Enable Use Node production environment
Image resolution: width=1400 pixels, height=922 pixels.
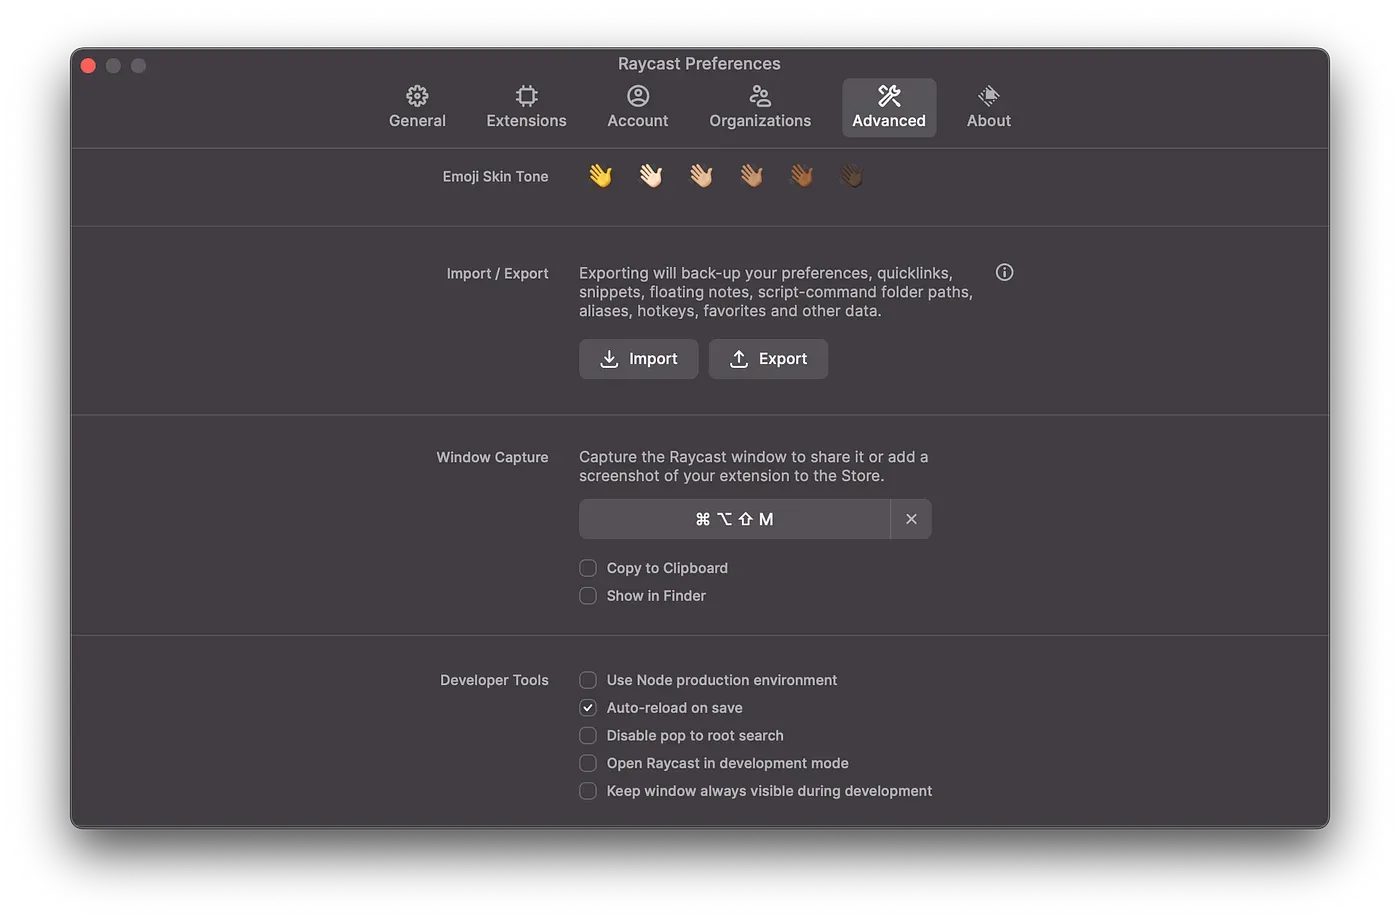588,680
